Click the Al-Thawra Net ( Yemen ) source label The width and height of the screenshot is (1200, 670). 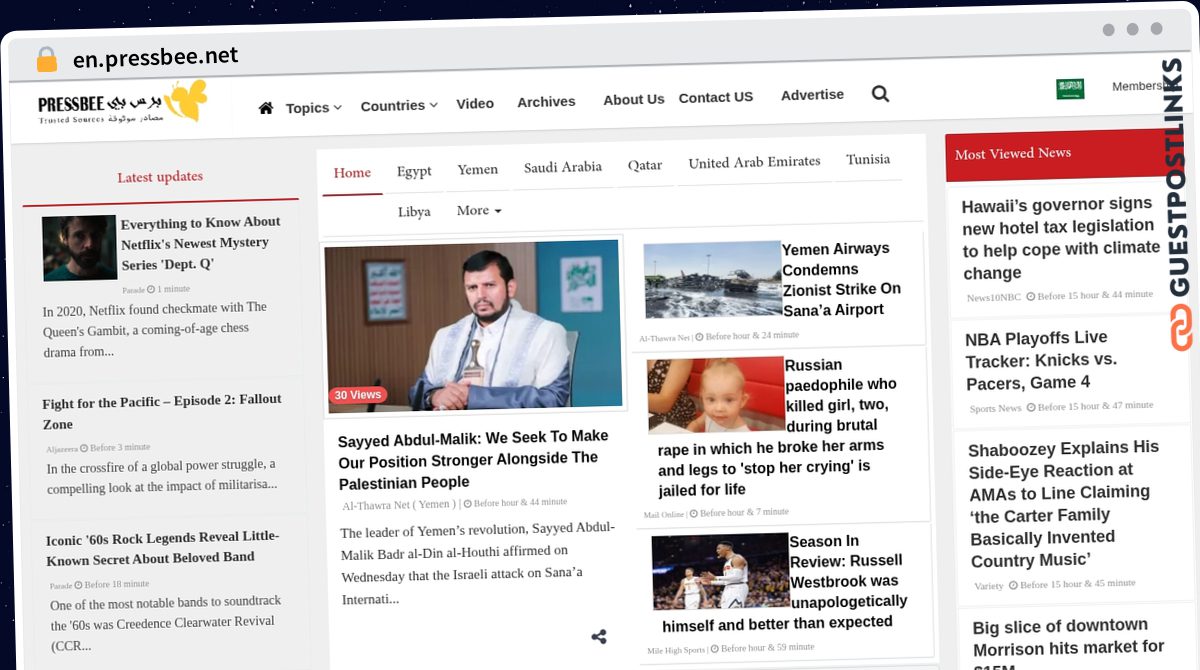tap(399, 505)
